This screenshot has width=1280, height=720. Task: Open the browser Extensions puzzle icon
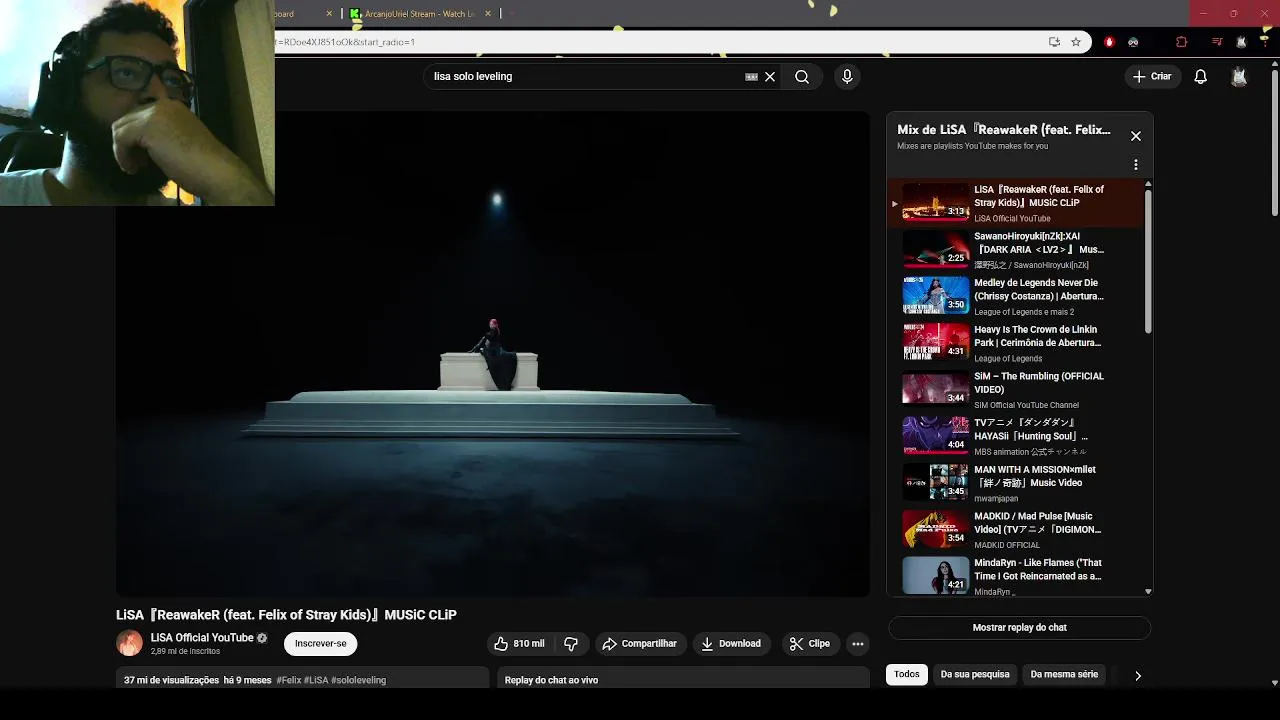tap(1182, 42)
